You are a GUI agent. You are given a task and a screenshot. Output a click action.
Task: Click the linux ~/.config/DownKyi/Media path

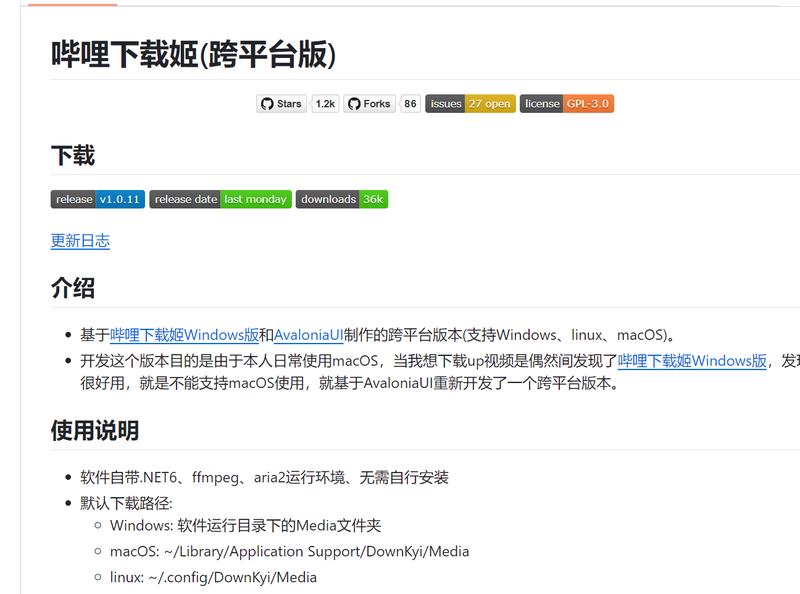click(x=213, y=577)
